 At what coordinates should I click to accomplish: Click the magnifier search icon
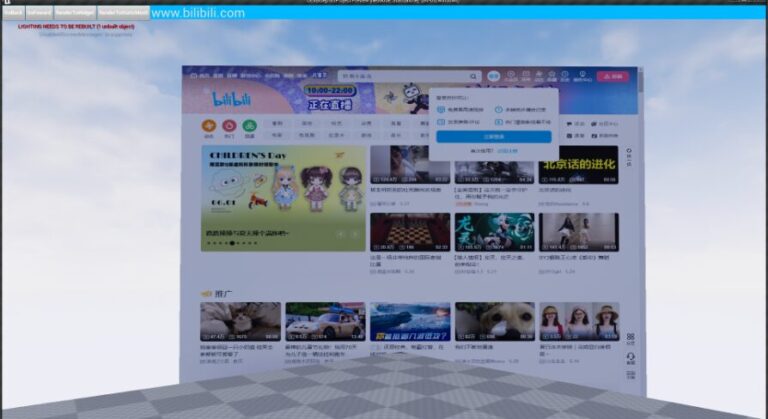click(x=473, y=76)
